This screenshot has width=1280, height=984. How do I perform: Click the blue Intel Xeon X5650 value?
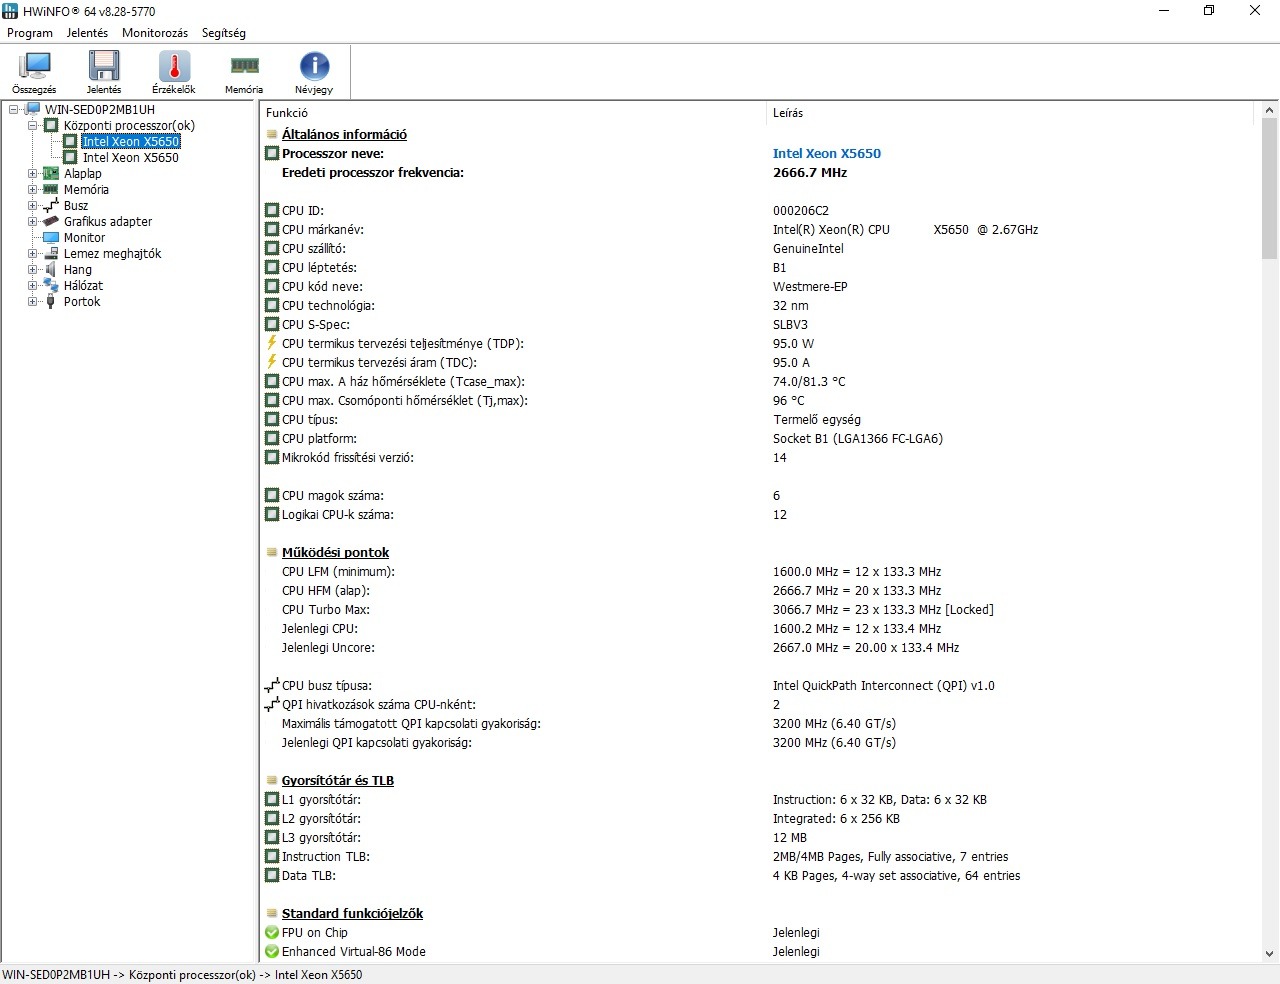tap(827, 153)
